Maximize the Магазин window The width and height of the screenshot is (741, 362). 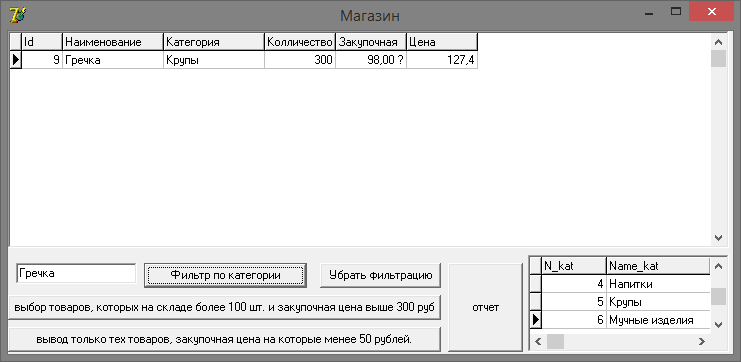tap(676, 12)
